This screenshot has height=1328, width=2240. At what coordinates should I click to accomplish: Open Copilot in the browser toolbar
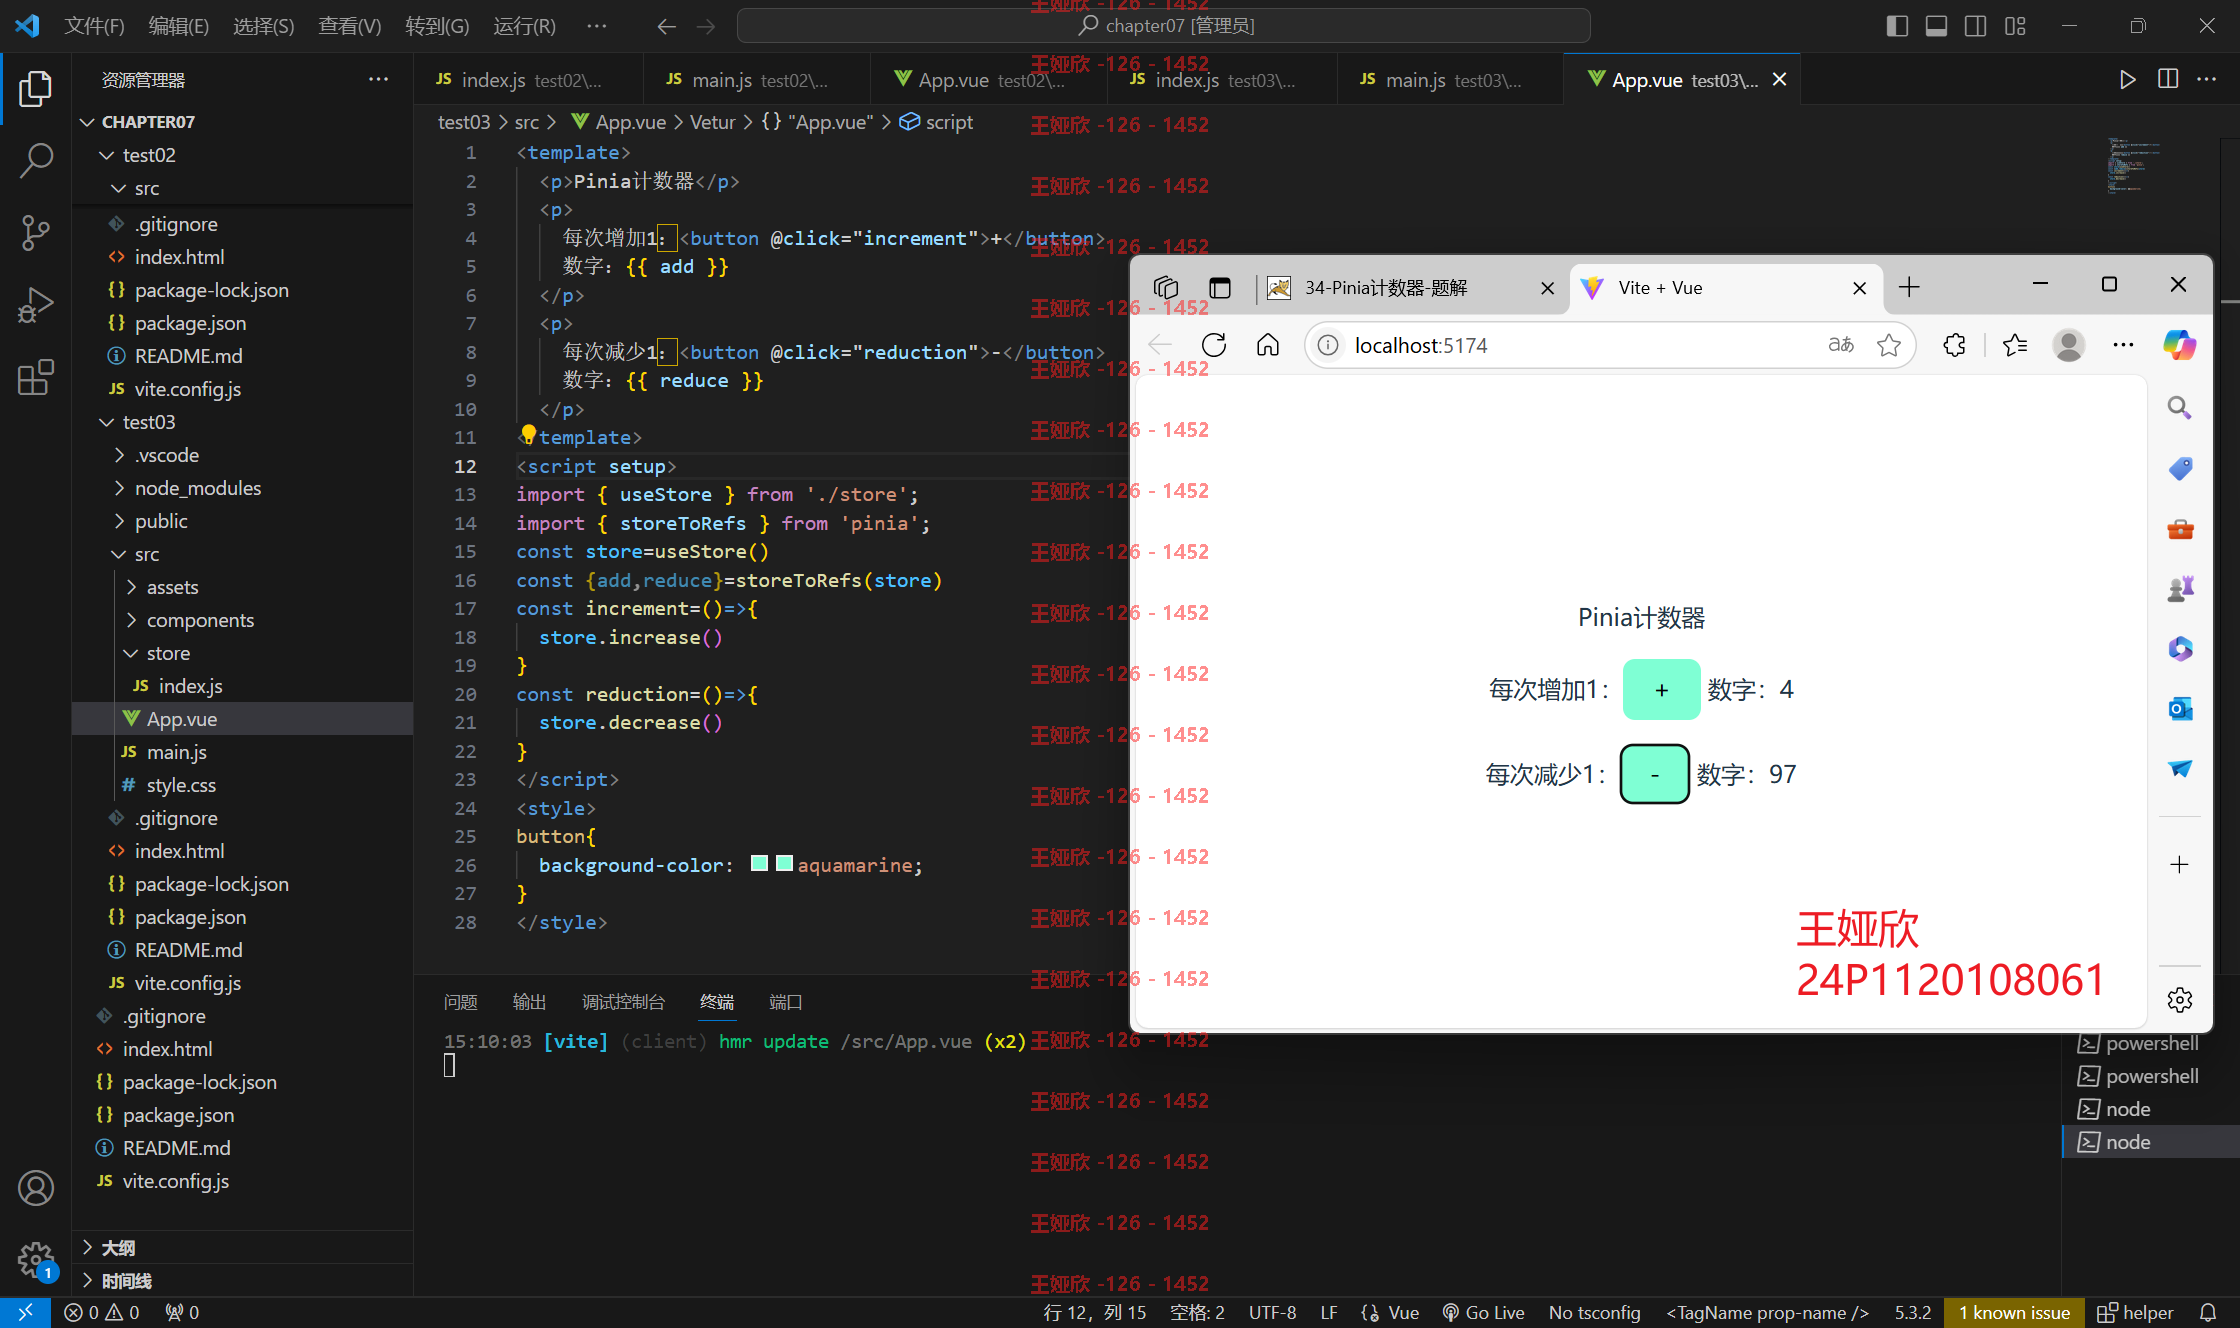pos(2179,345)
